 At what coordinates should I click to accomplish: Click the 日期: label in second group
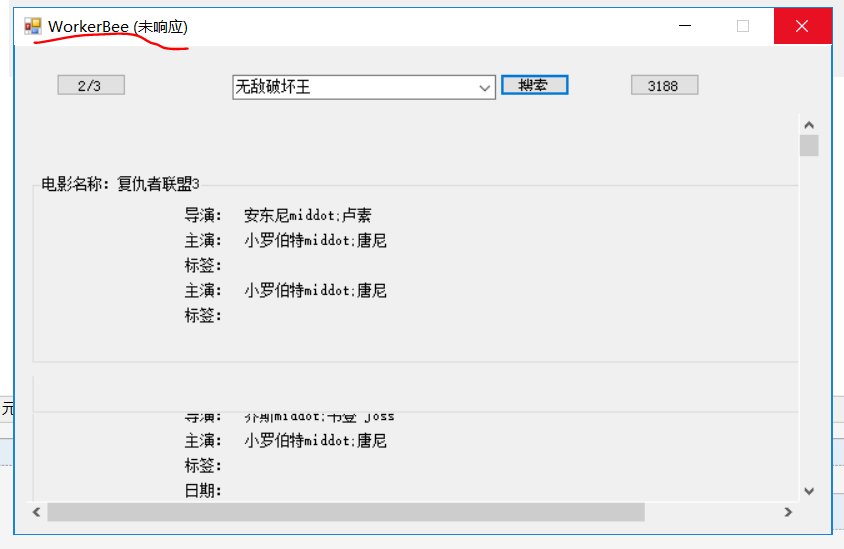click(203, 491)
